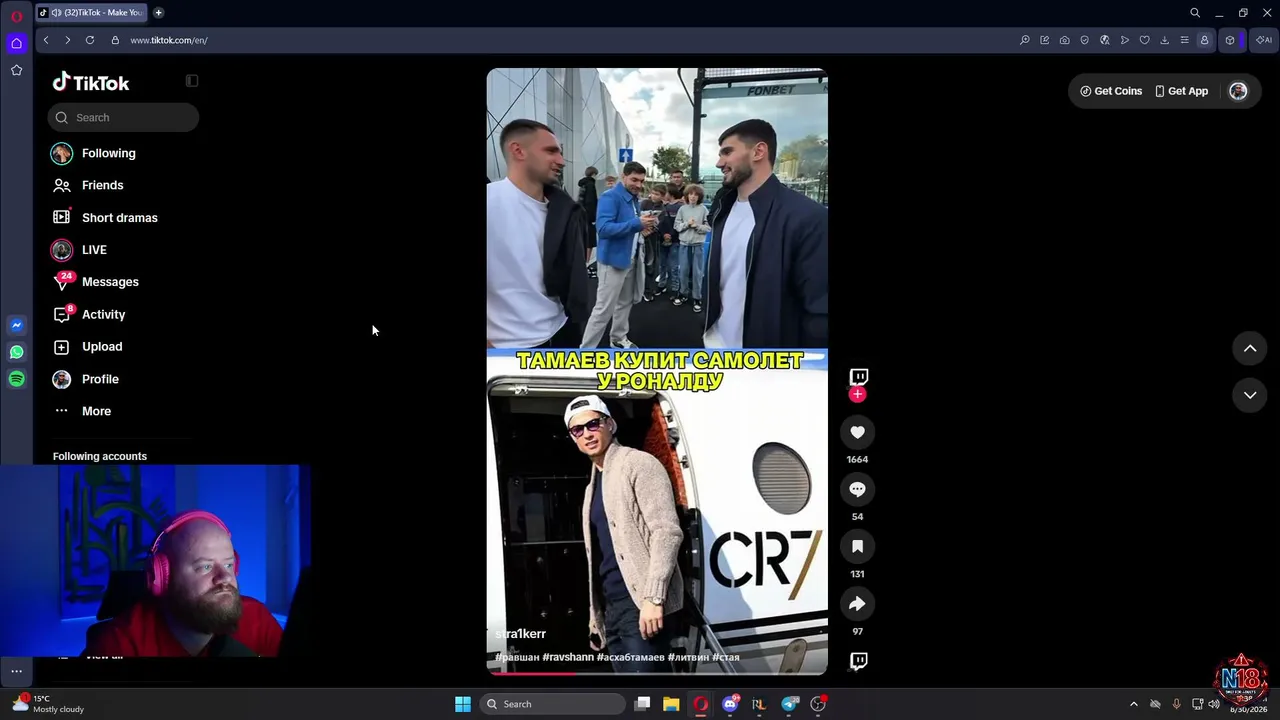This screenshot has height=720, width=1280.
Task: Click Get Coins button
Action: [x=1111, y=91]
